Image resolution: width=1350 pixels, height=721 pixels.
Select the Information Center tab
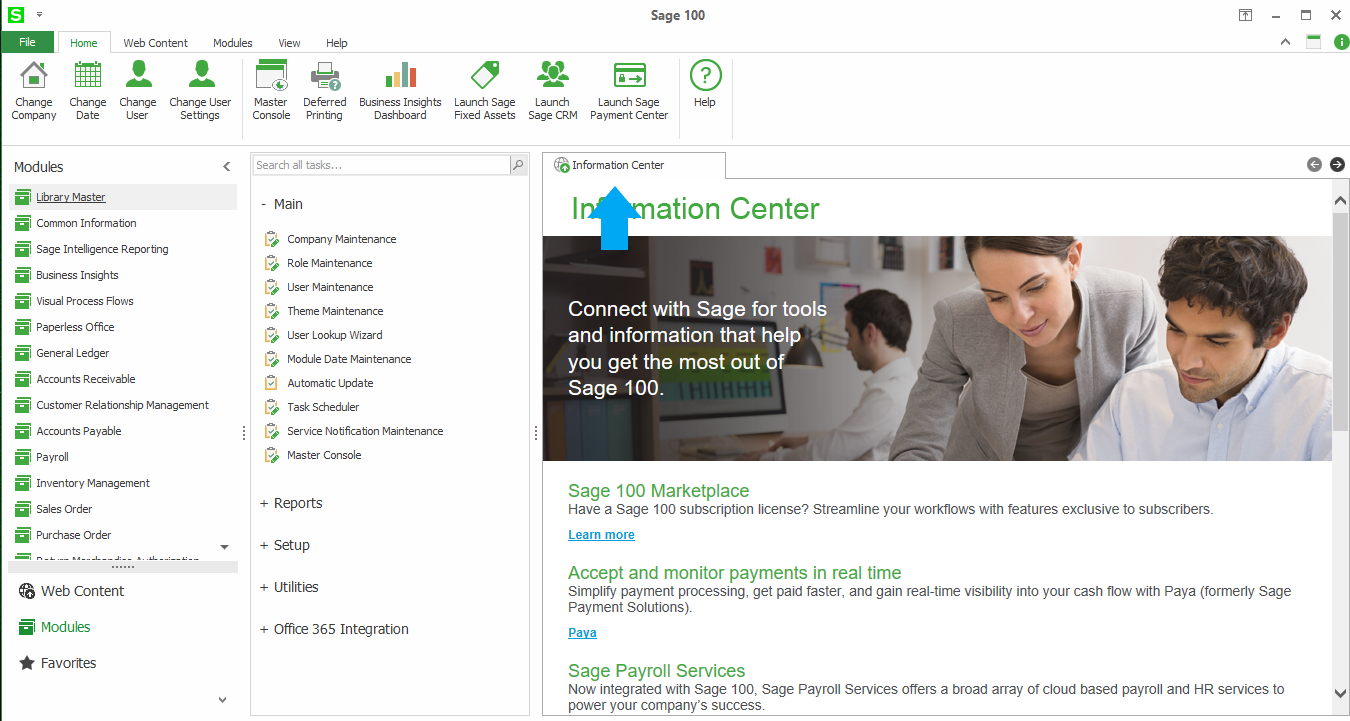[633, 165]
